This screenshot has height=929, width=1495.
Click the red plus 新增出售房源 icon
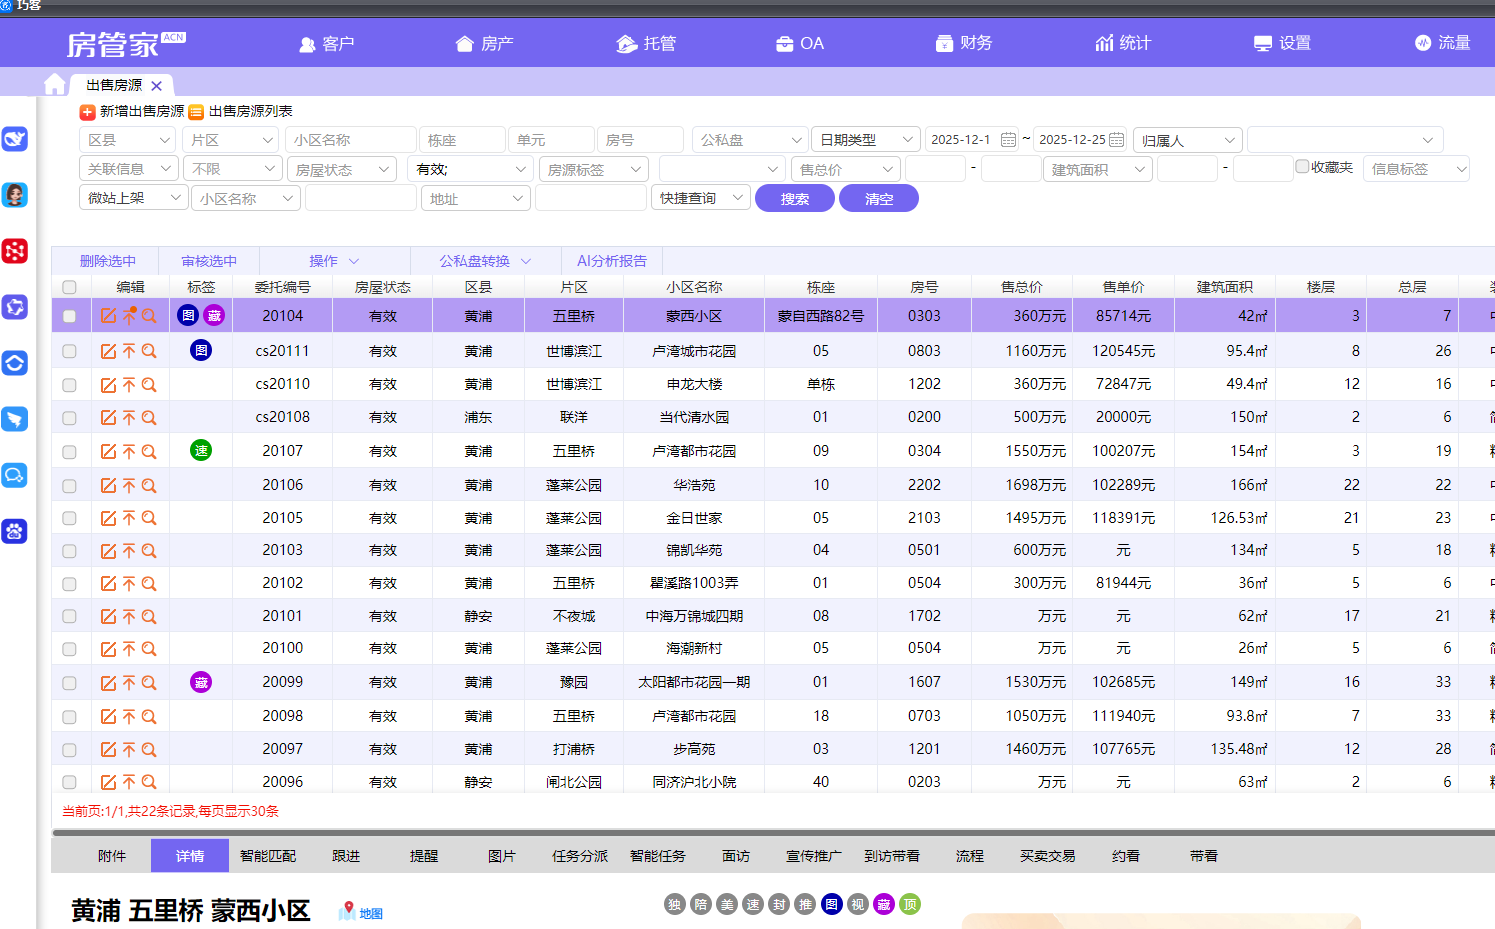[x=87, y=112]
